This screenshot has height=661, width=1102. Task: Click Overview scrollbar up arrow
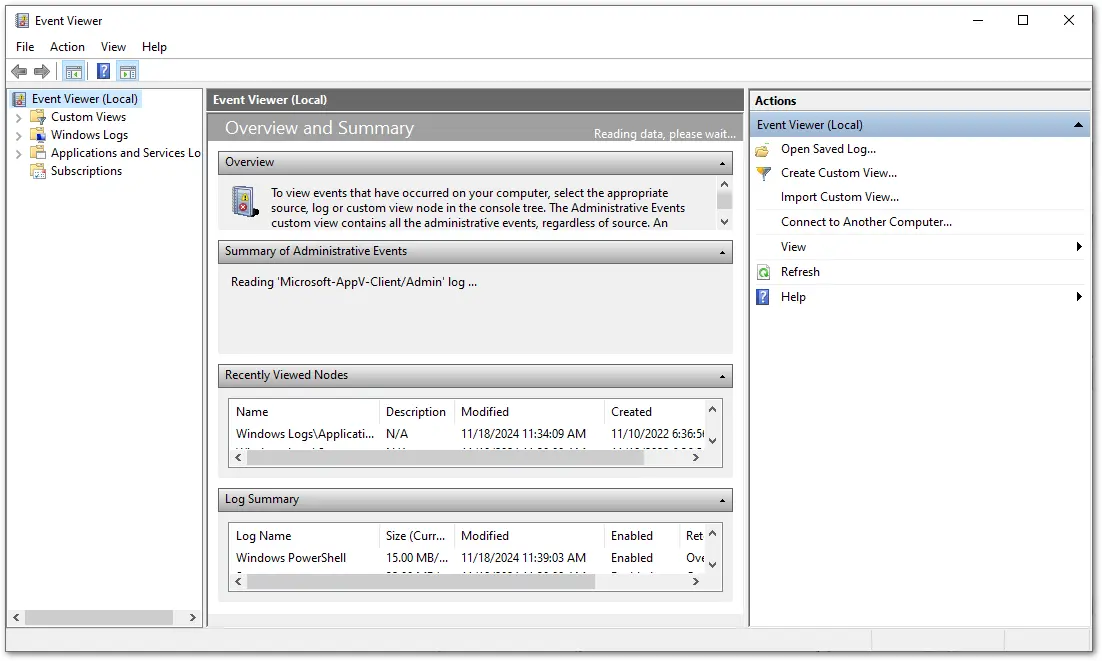(x=724, y=184)
